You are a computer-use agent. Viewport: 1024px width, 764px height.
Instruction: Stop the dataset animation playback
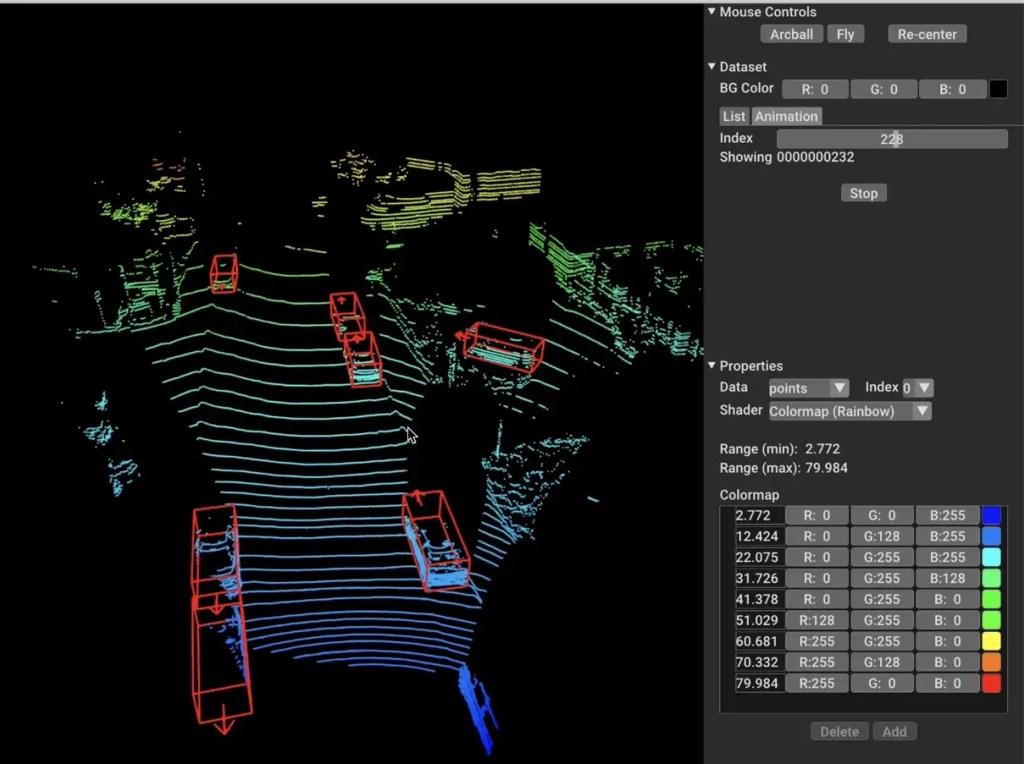coord(862,192)
